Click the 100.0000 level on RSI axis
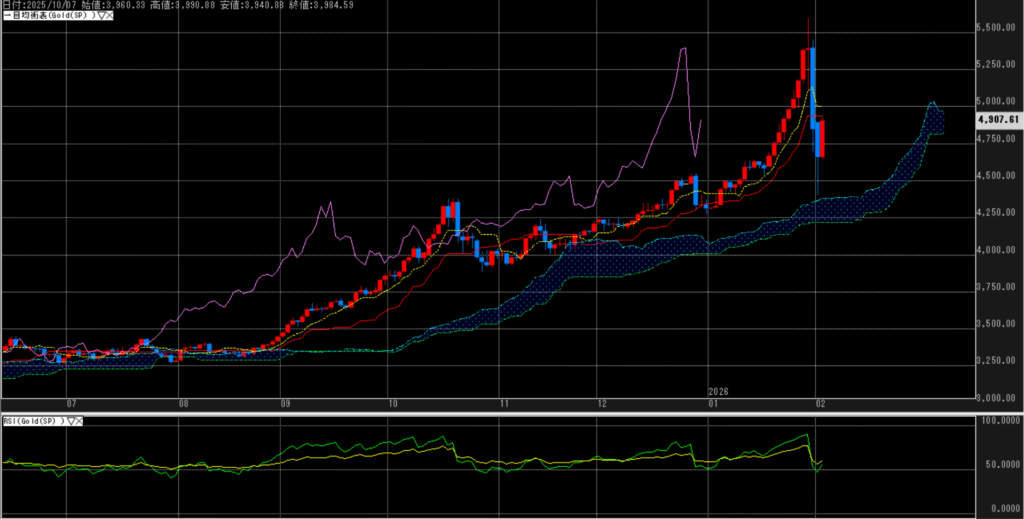Screen dimensions: 1024x519 point(1000,421)
